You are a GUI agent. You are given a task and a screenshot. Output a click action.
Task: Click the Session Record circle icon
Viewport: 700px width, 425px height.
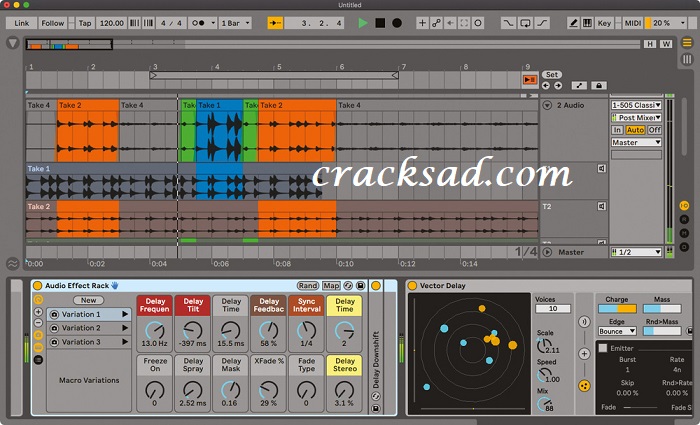point(478,23)
